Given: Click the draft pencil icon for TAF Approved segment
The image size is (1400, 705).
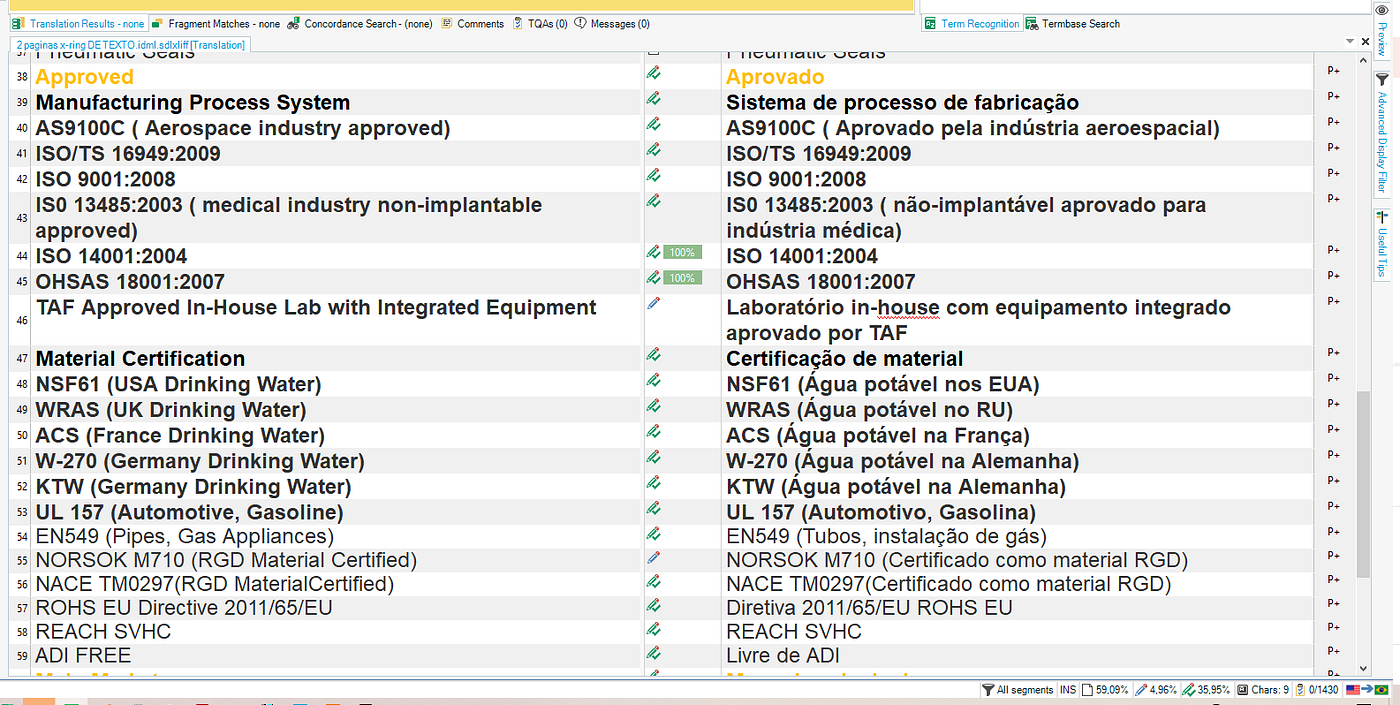Looking at the screenshot, I should [653, 302].
